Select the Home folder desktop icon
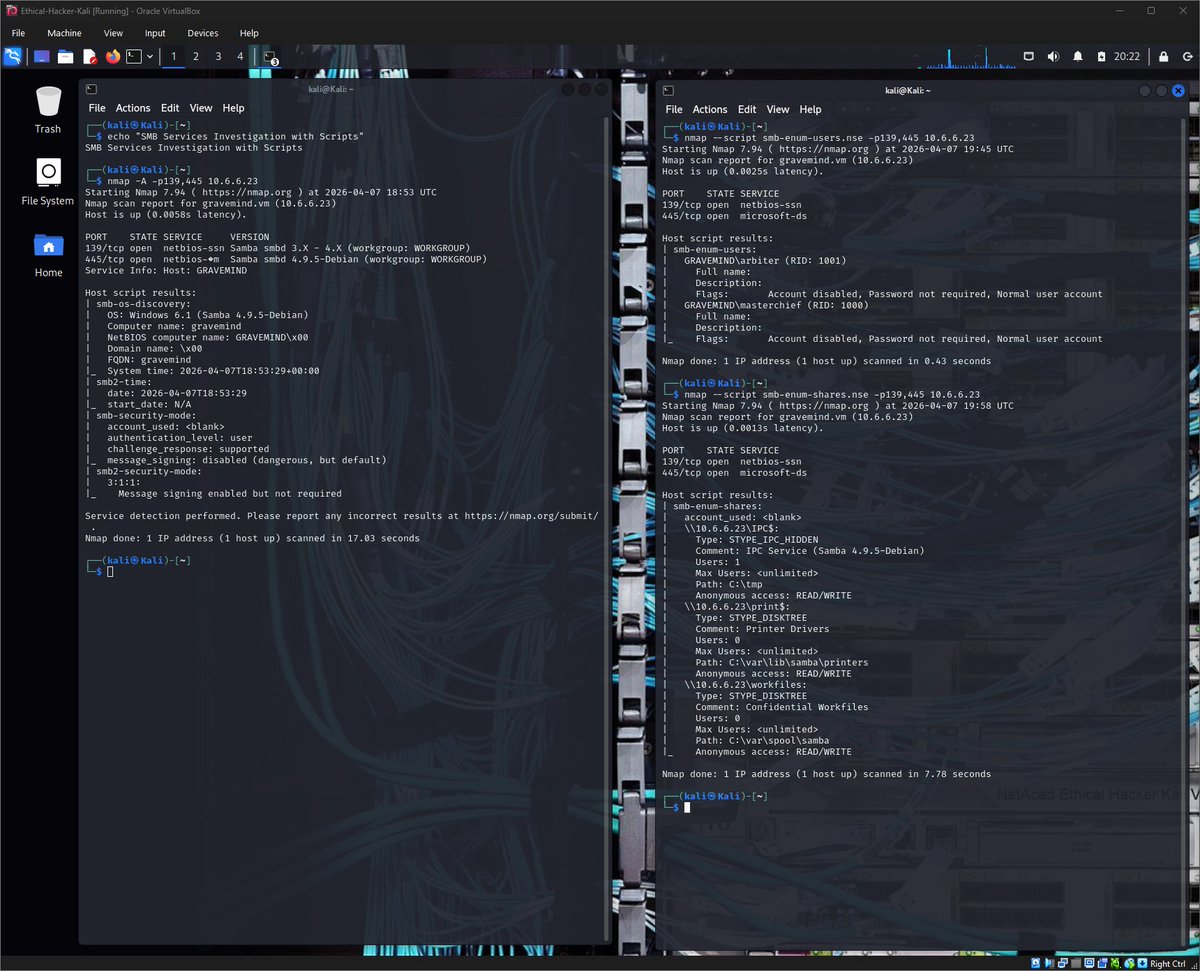The width and height of the screenshot is (1200, 971). click(x=48, y=254)
